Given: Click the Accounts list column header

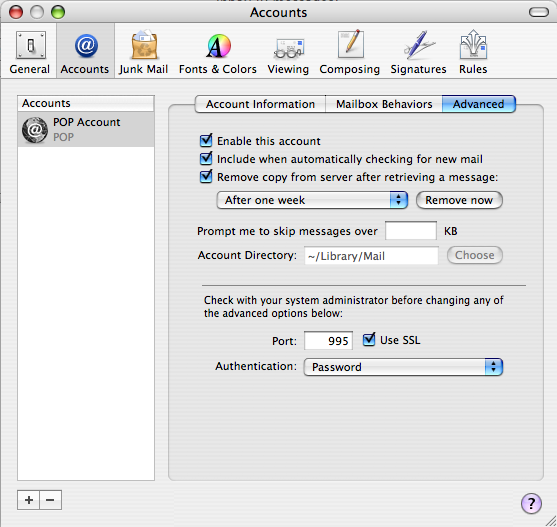Looking at the screenshot, I should click(x=86, y=103).
